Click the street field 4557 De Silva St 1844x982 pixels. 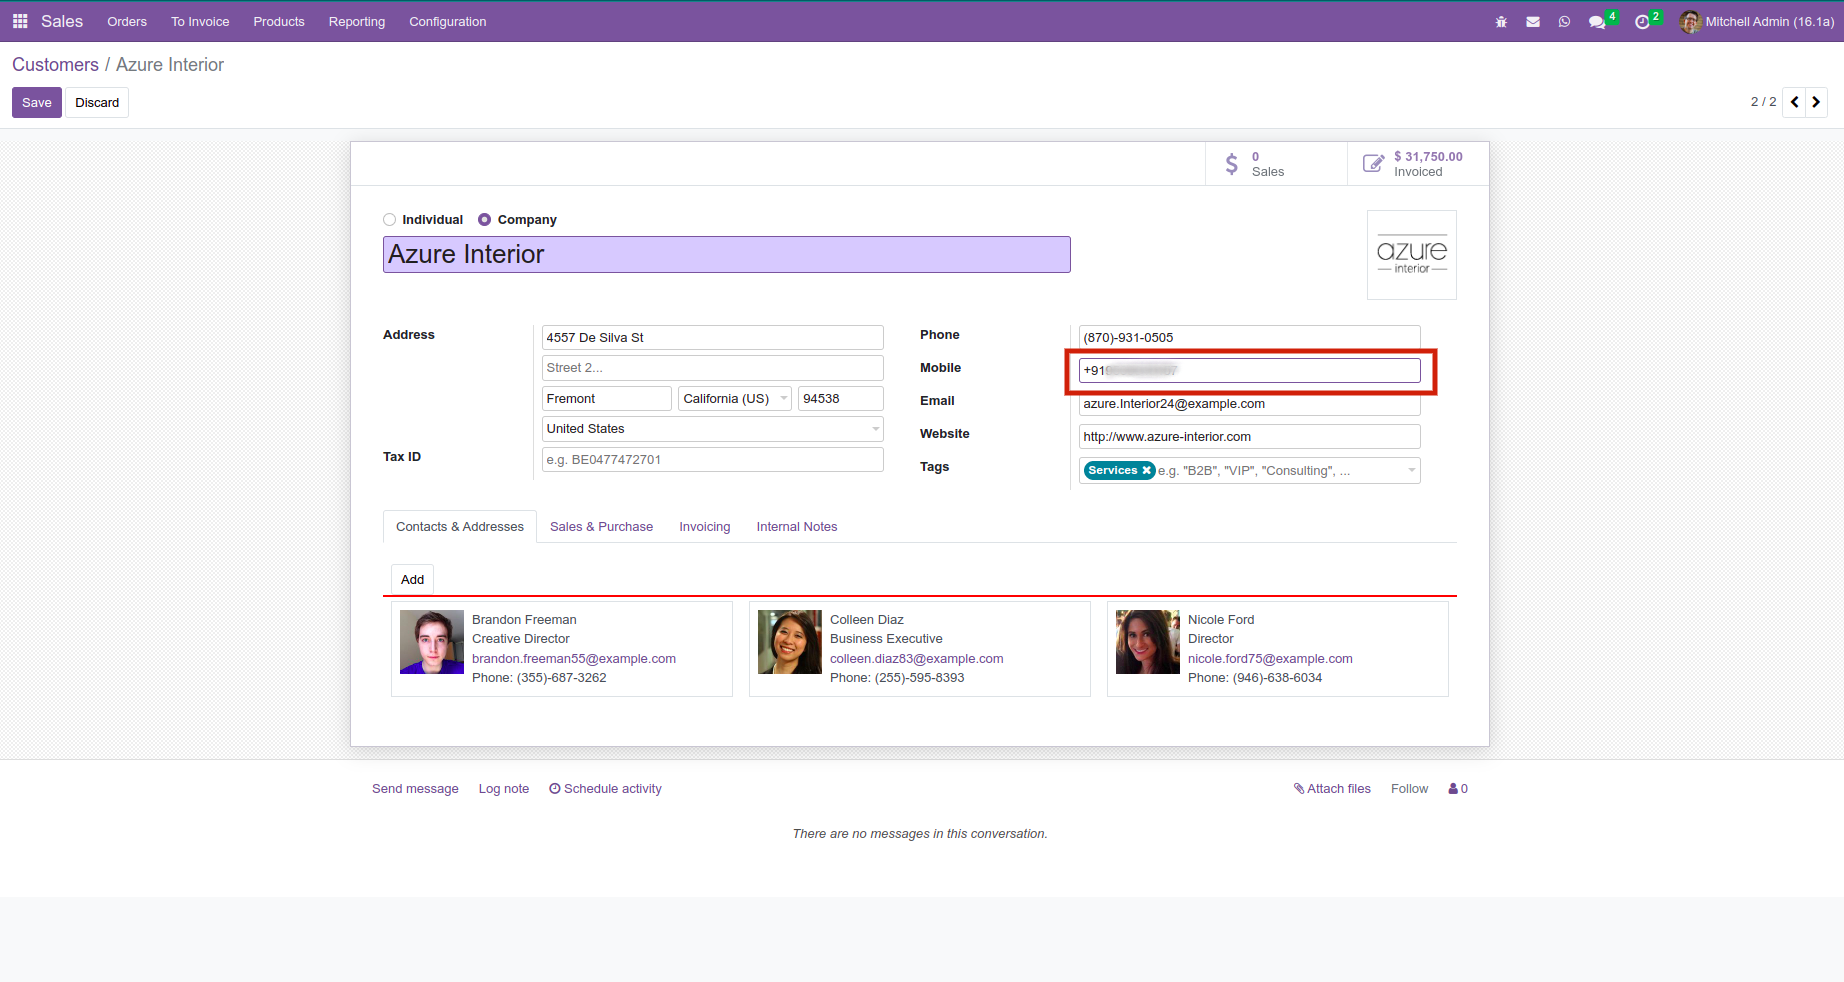[x=713, y=338]
